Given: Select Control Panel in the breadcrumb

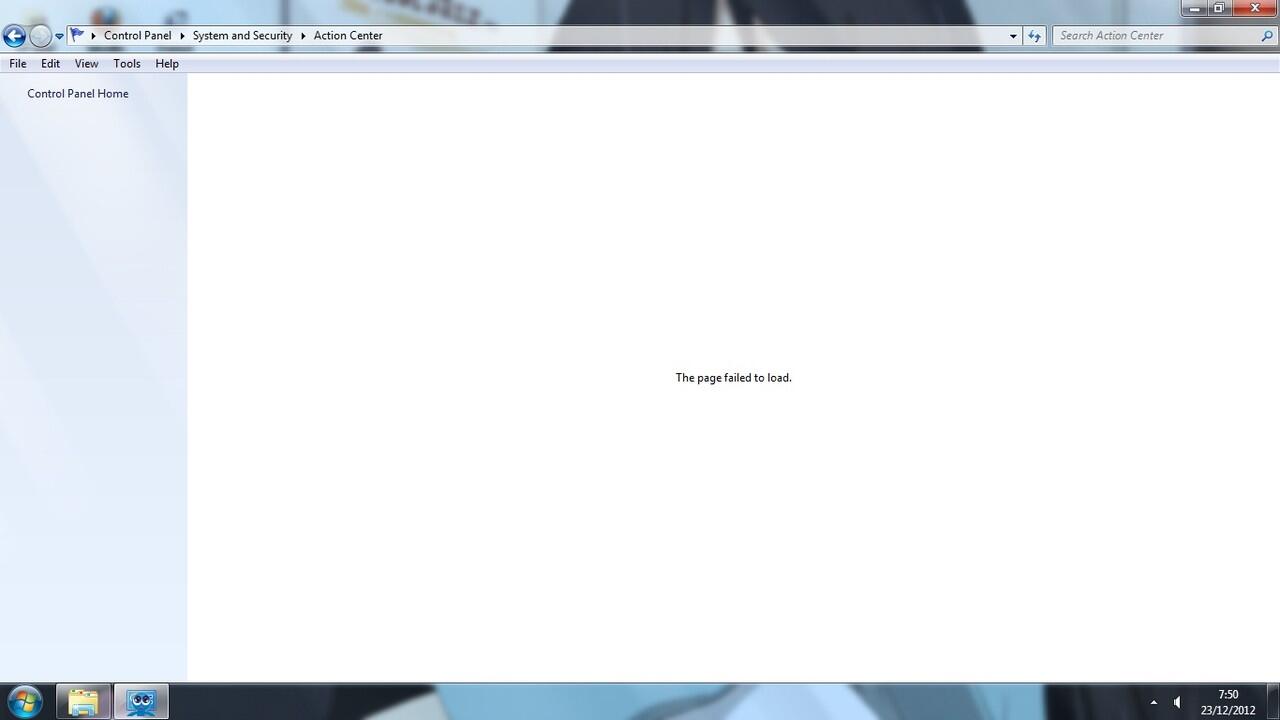Looking at the screenshot, I should pos(138,36).
